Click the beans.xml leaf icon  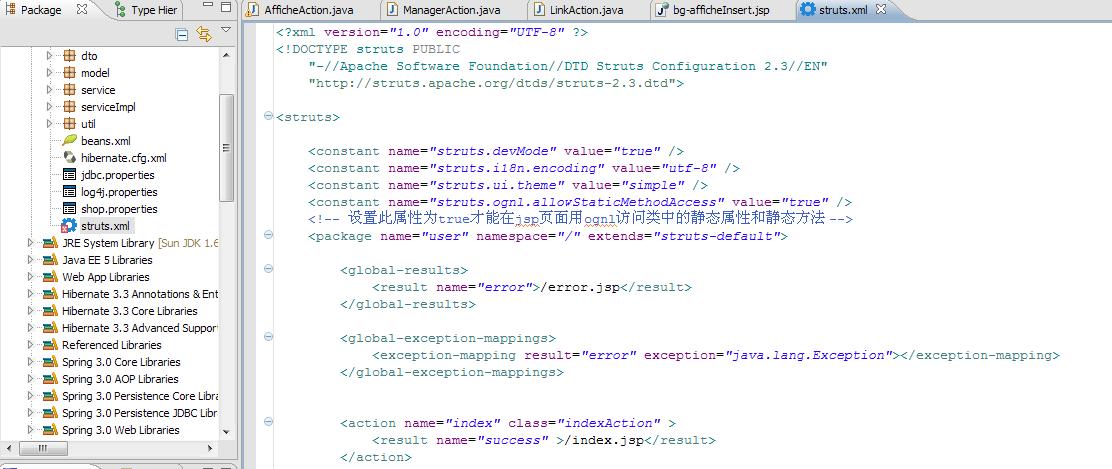coord(69,140)
